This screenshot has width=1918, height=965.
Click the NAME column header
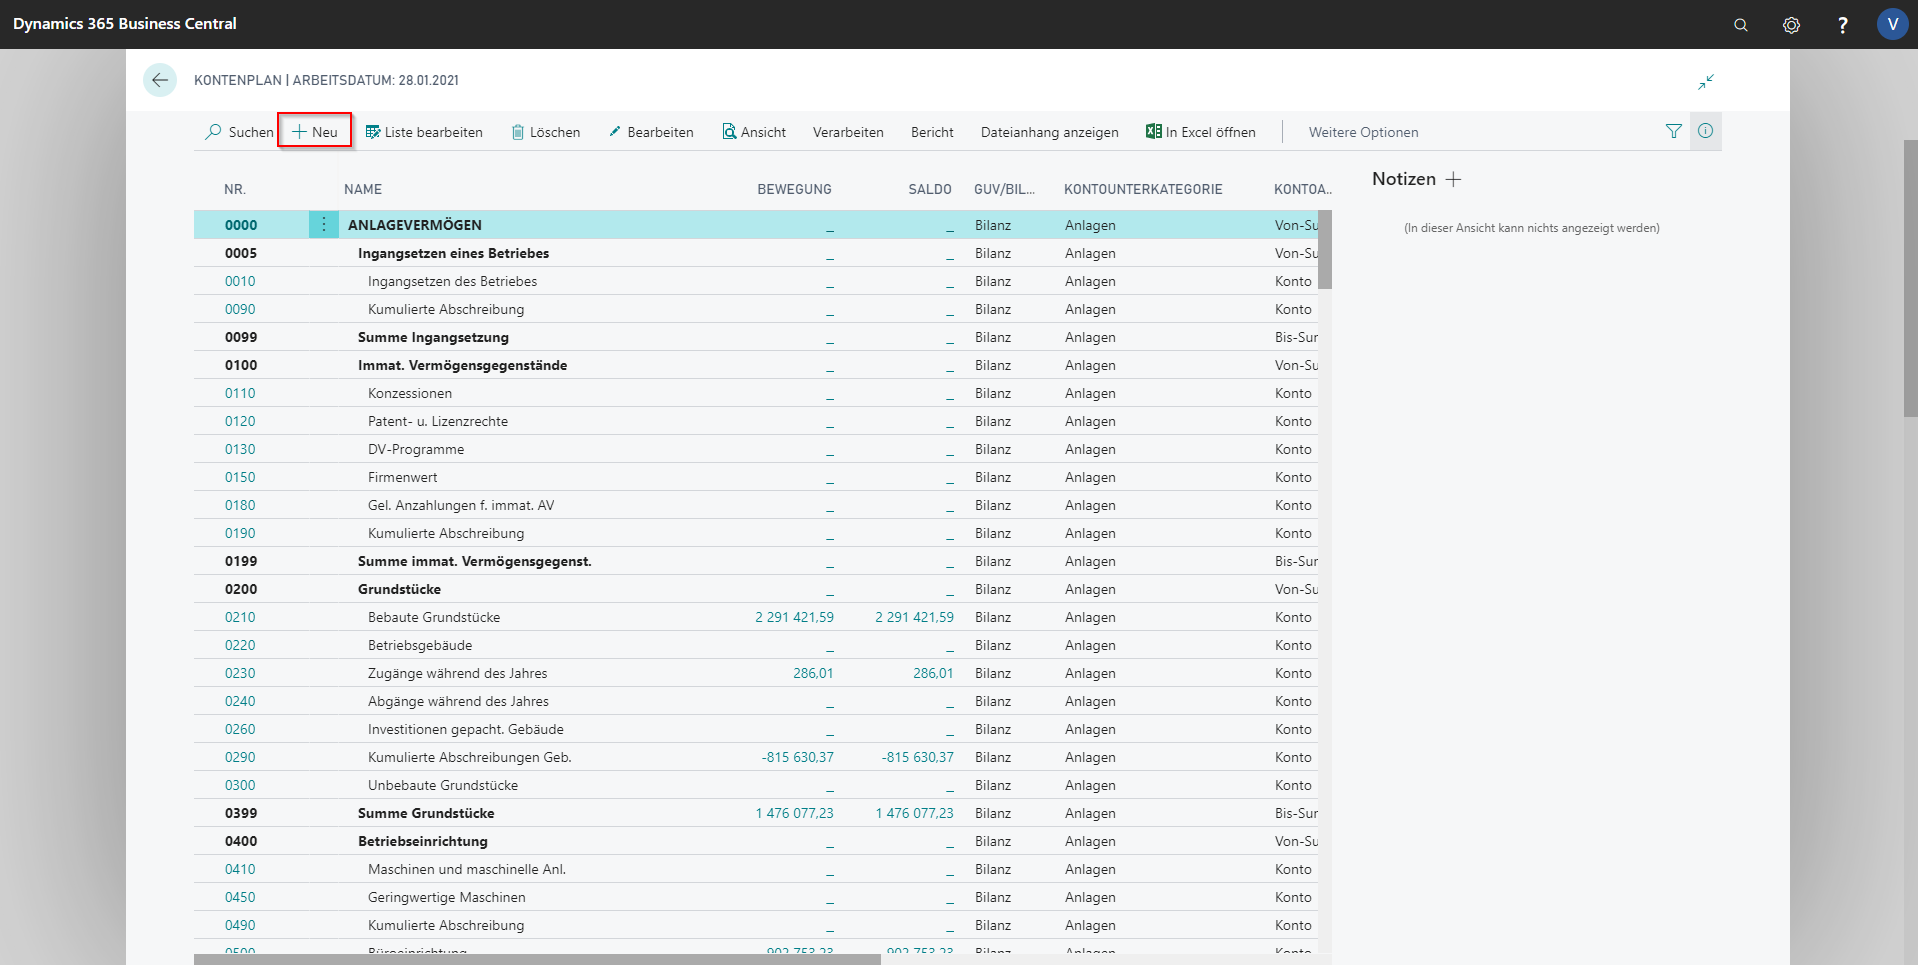coord(363,189)
